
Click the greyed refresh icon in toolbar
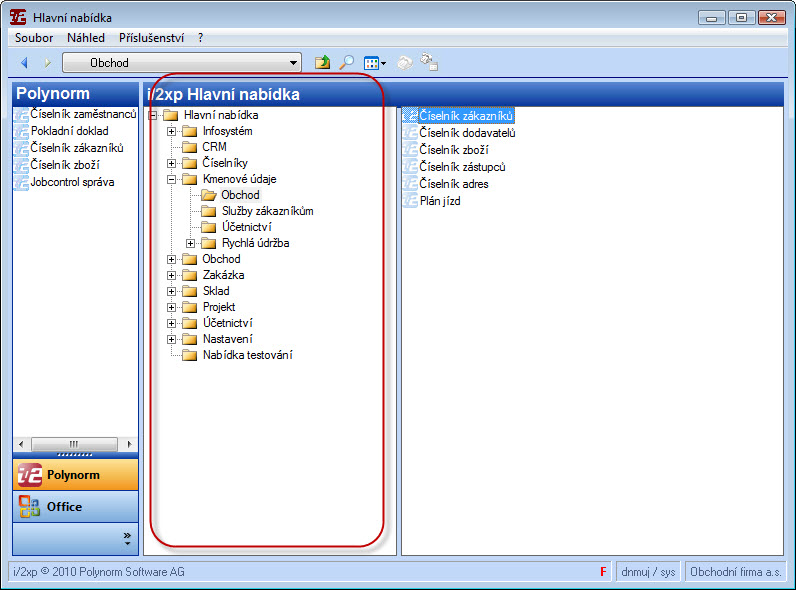pos(405,62)
